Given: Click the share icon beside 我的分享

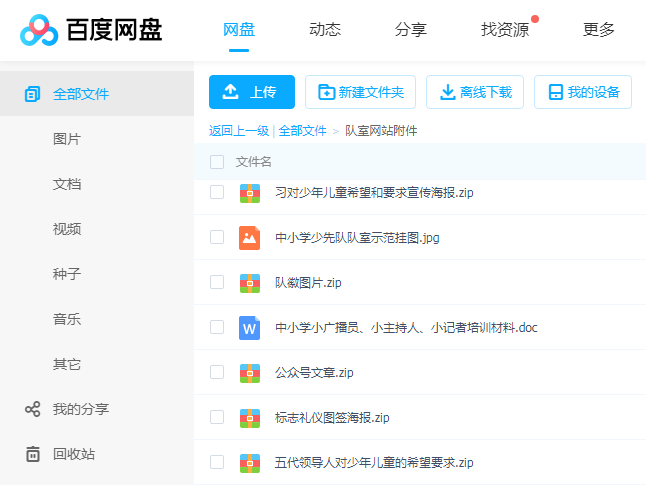Looking at the screenshot, I should tap(33, 409).
